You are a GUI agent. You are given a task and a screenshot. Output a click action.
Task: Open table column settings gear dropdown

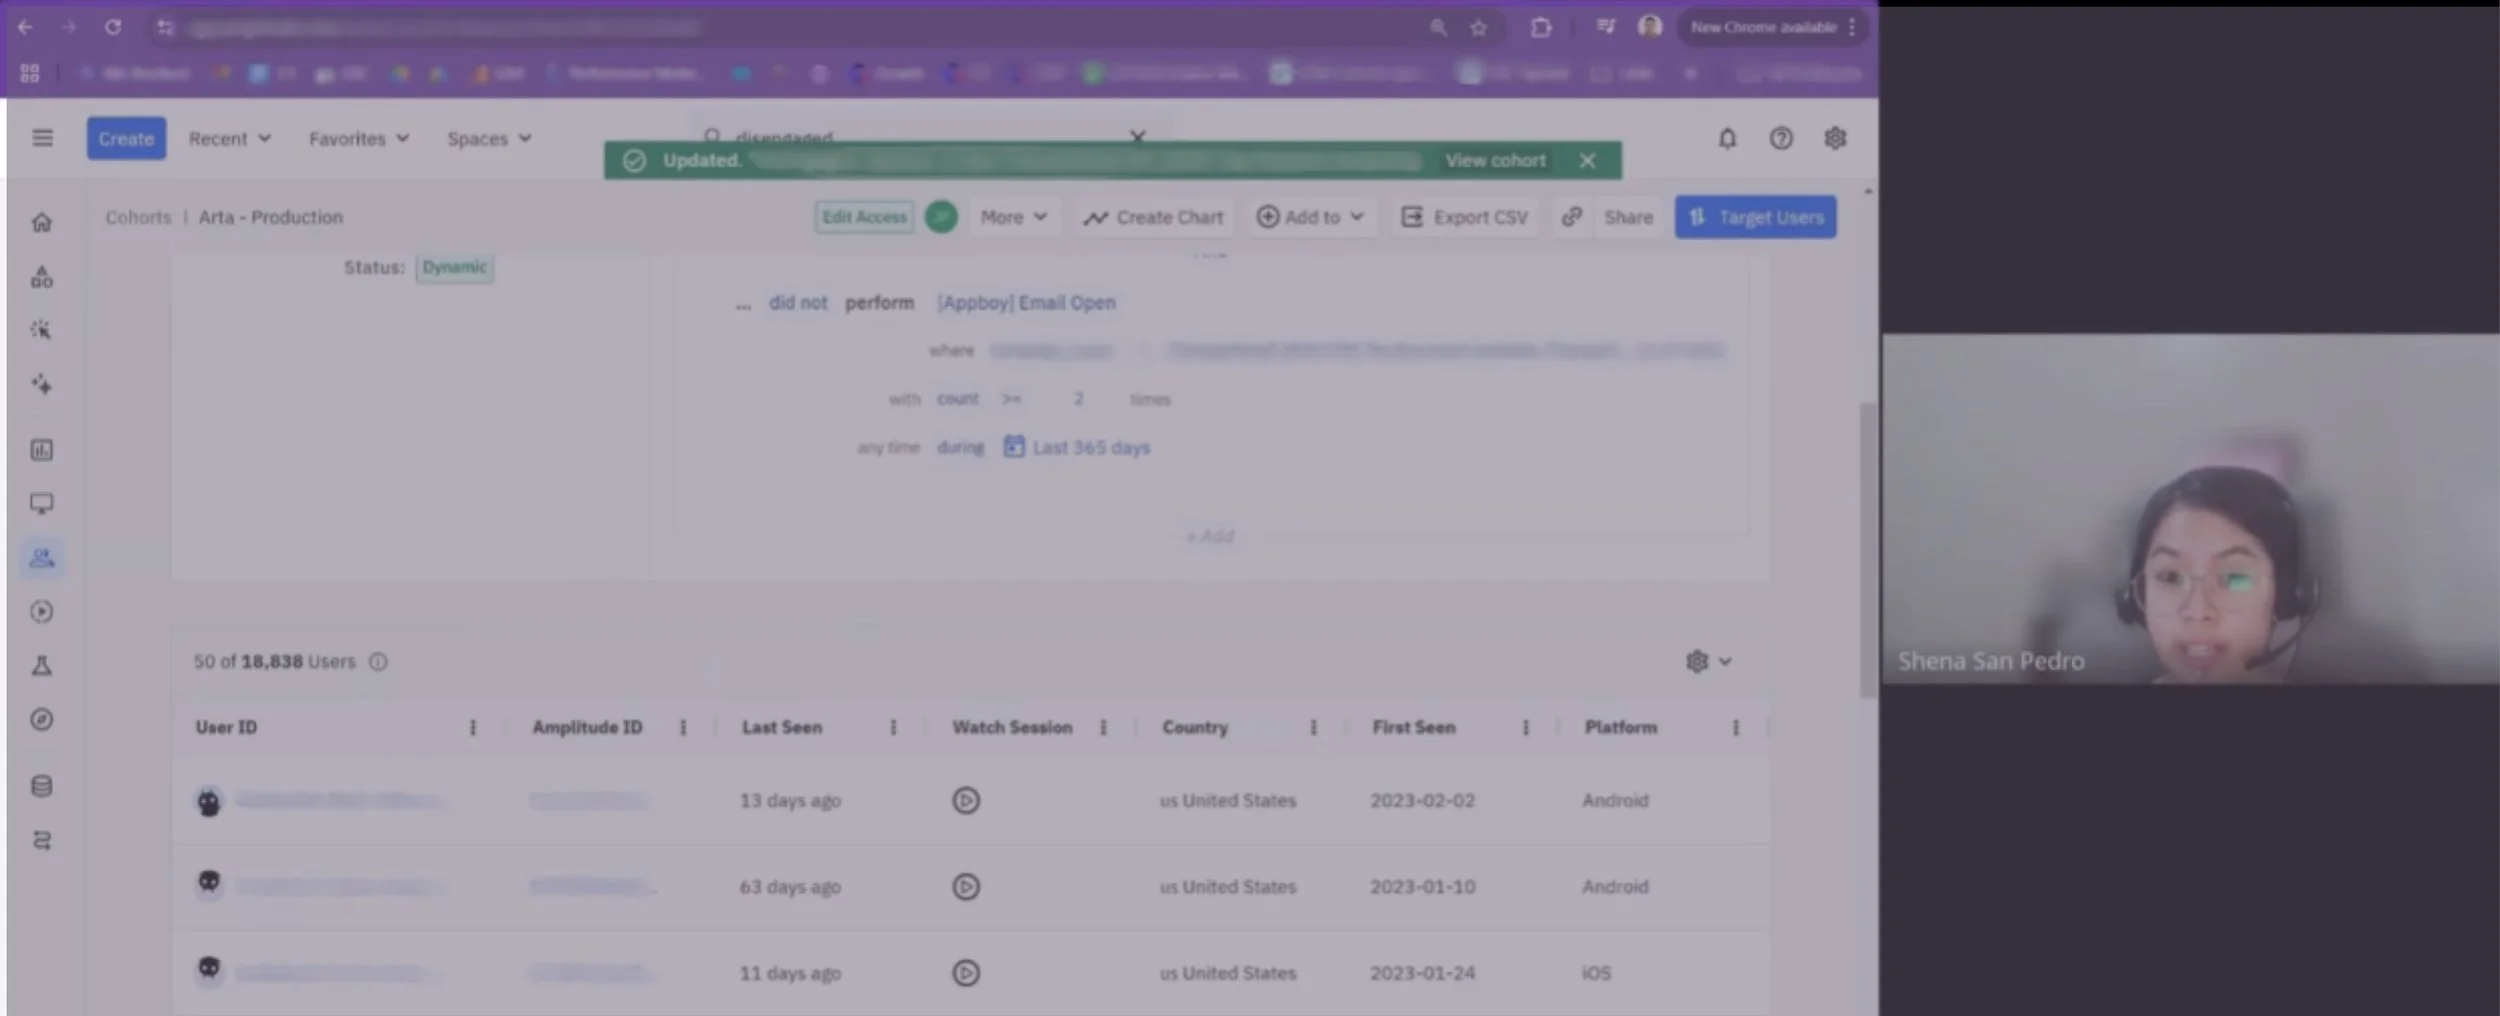pyautogui.click(x=1709, y=662)
